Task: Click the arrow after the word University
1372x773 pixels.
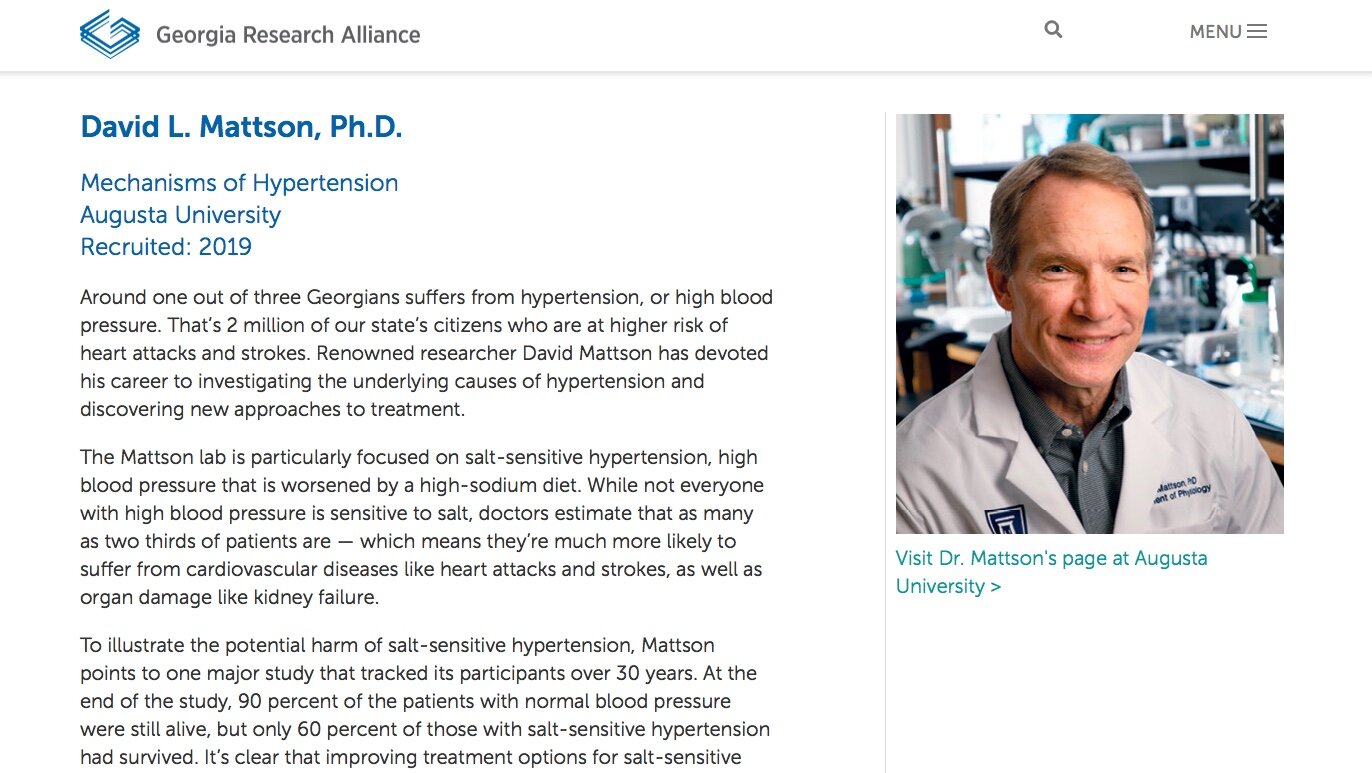Action: point(995,586)
